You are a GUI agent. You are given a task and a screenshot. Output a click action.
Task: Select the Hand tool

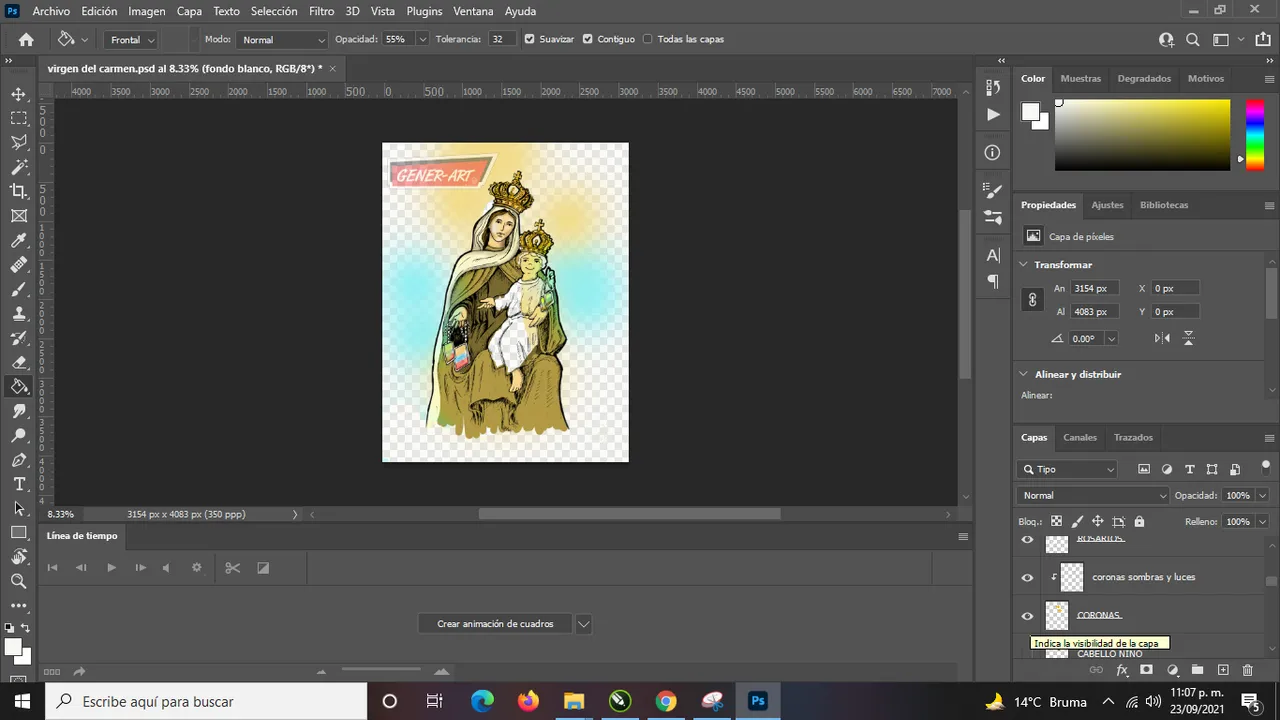(19, 557)
